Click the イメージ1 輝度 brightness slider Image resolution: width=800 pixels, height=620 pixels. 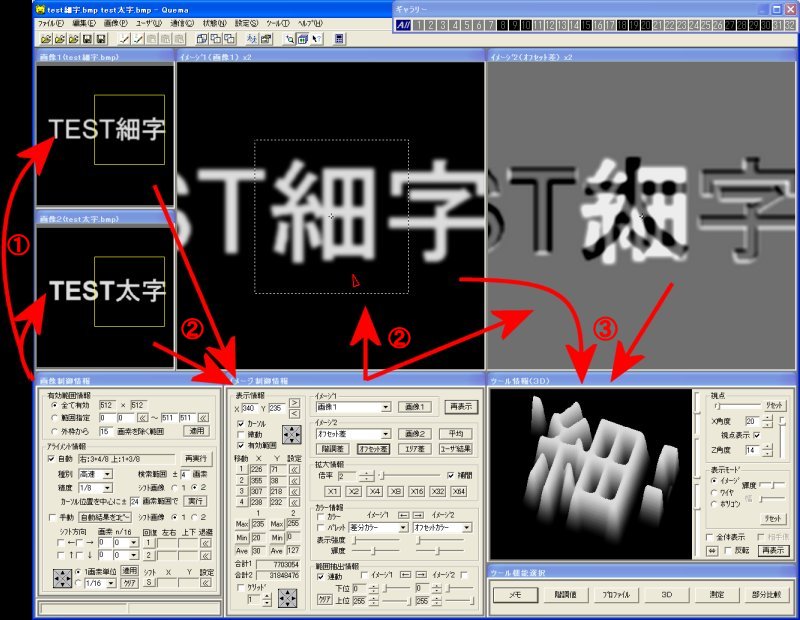click(376, 551)
